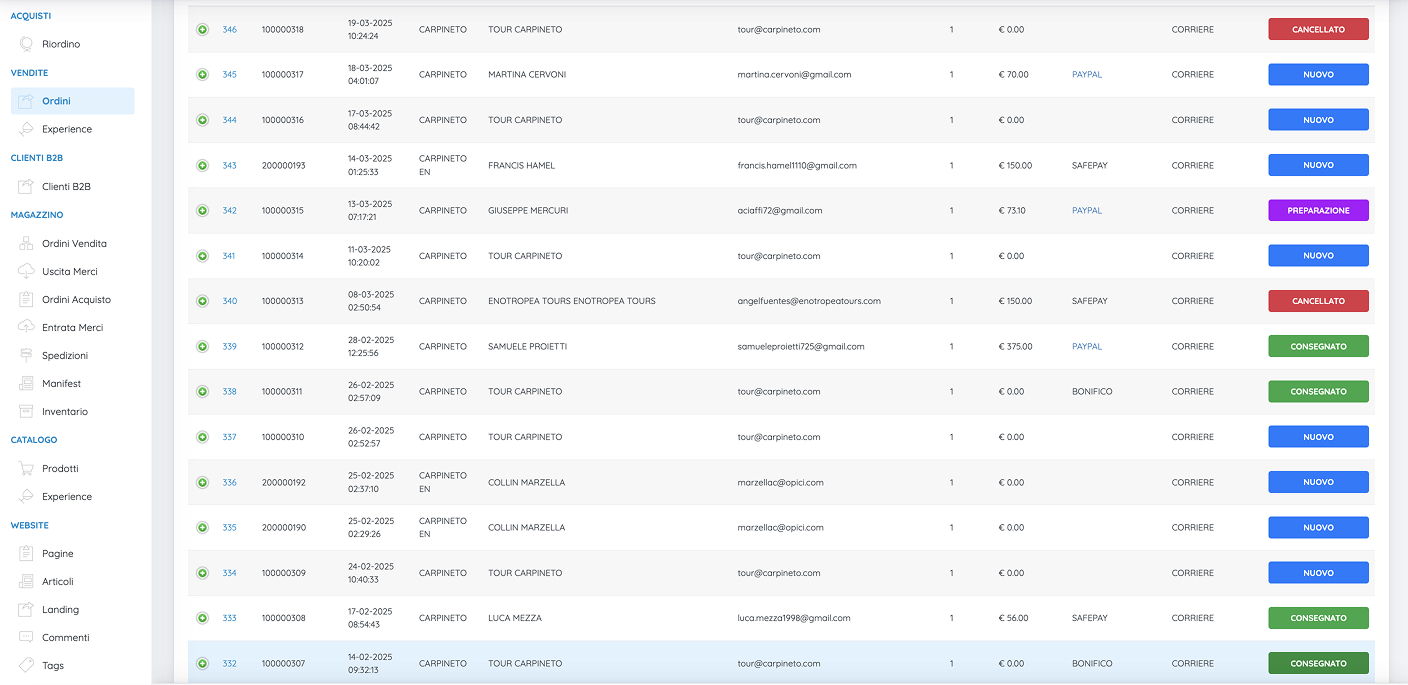Click the Commenti speech bubble icon
The image size is (1408, 685).
coord(26,637)
